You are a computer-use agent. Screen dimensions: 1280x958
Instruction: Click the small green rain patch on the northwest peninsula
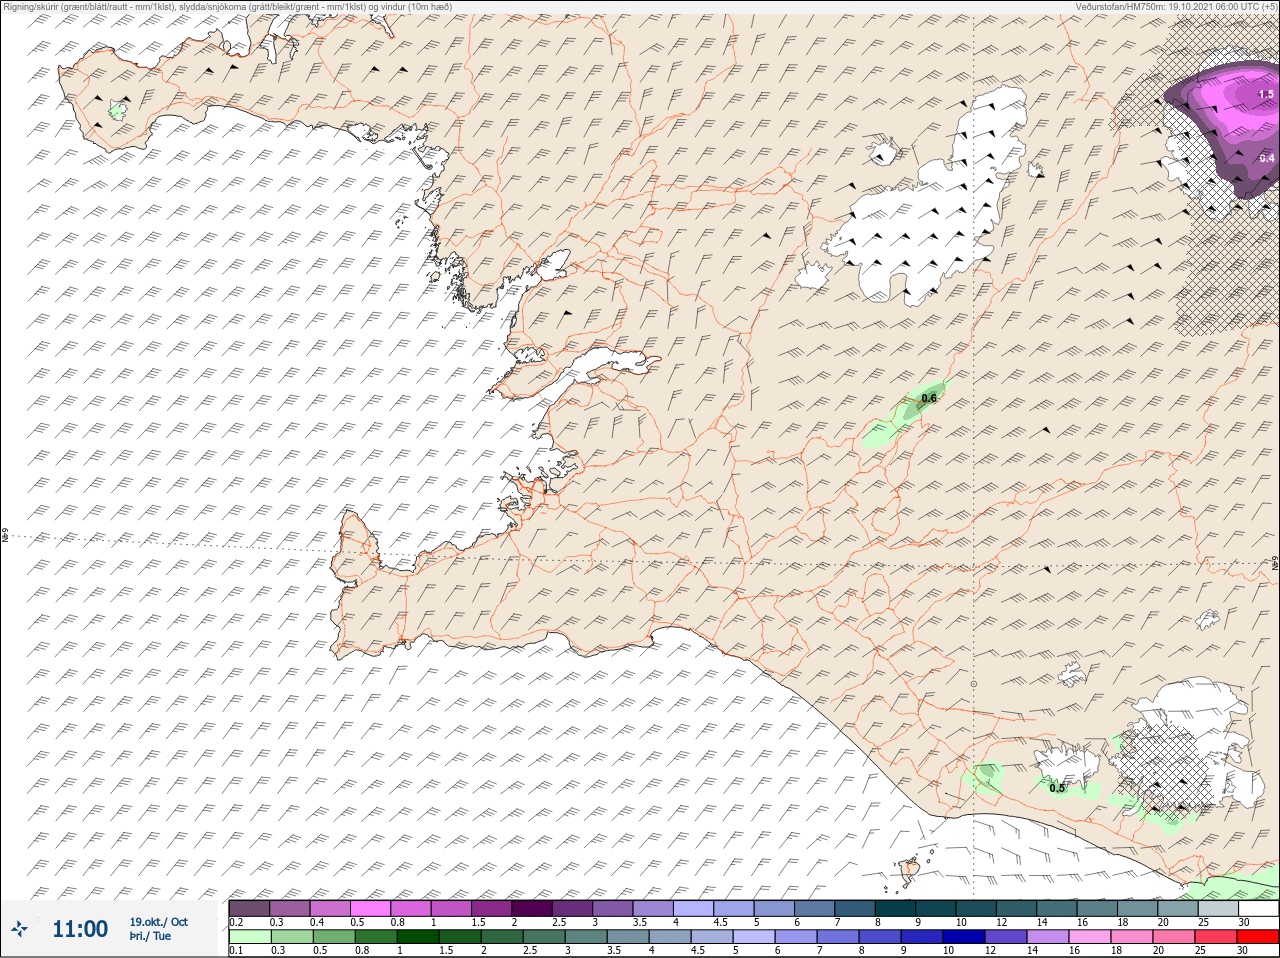click(x=117, y=110)
